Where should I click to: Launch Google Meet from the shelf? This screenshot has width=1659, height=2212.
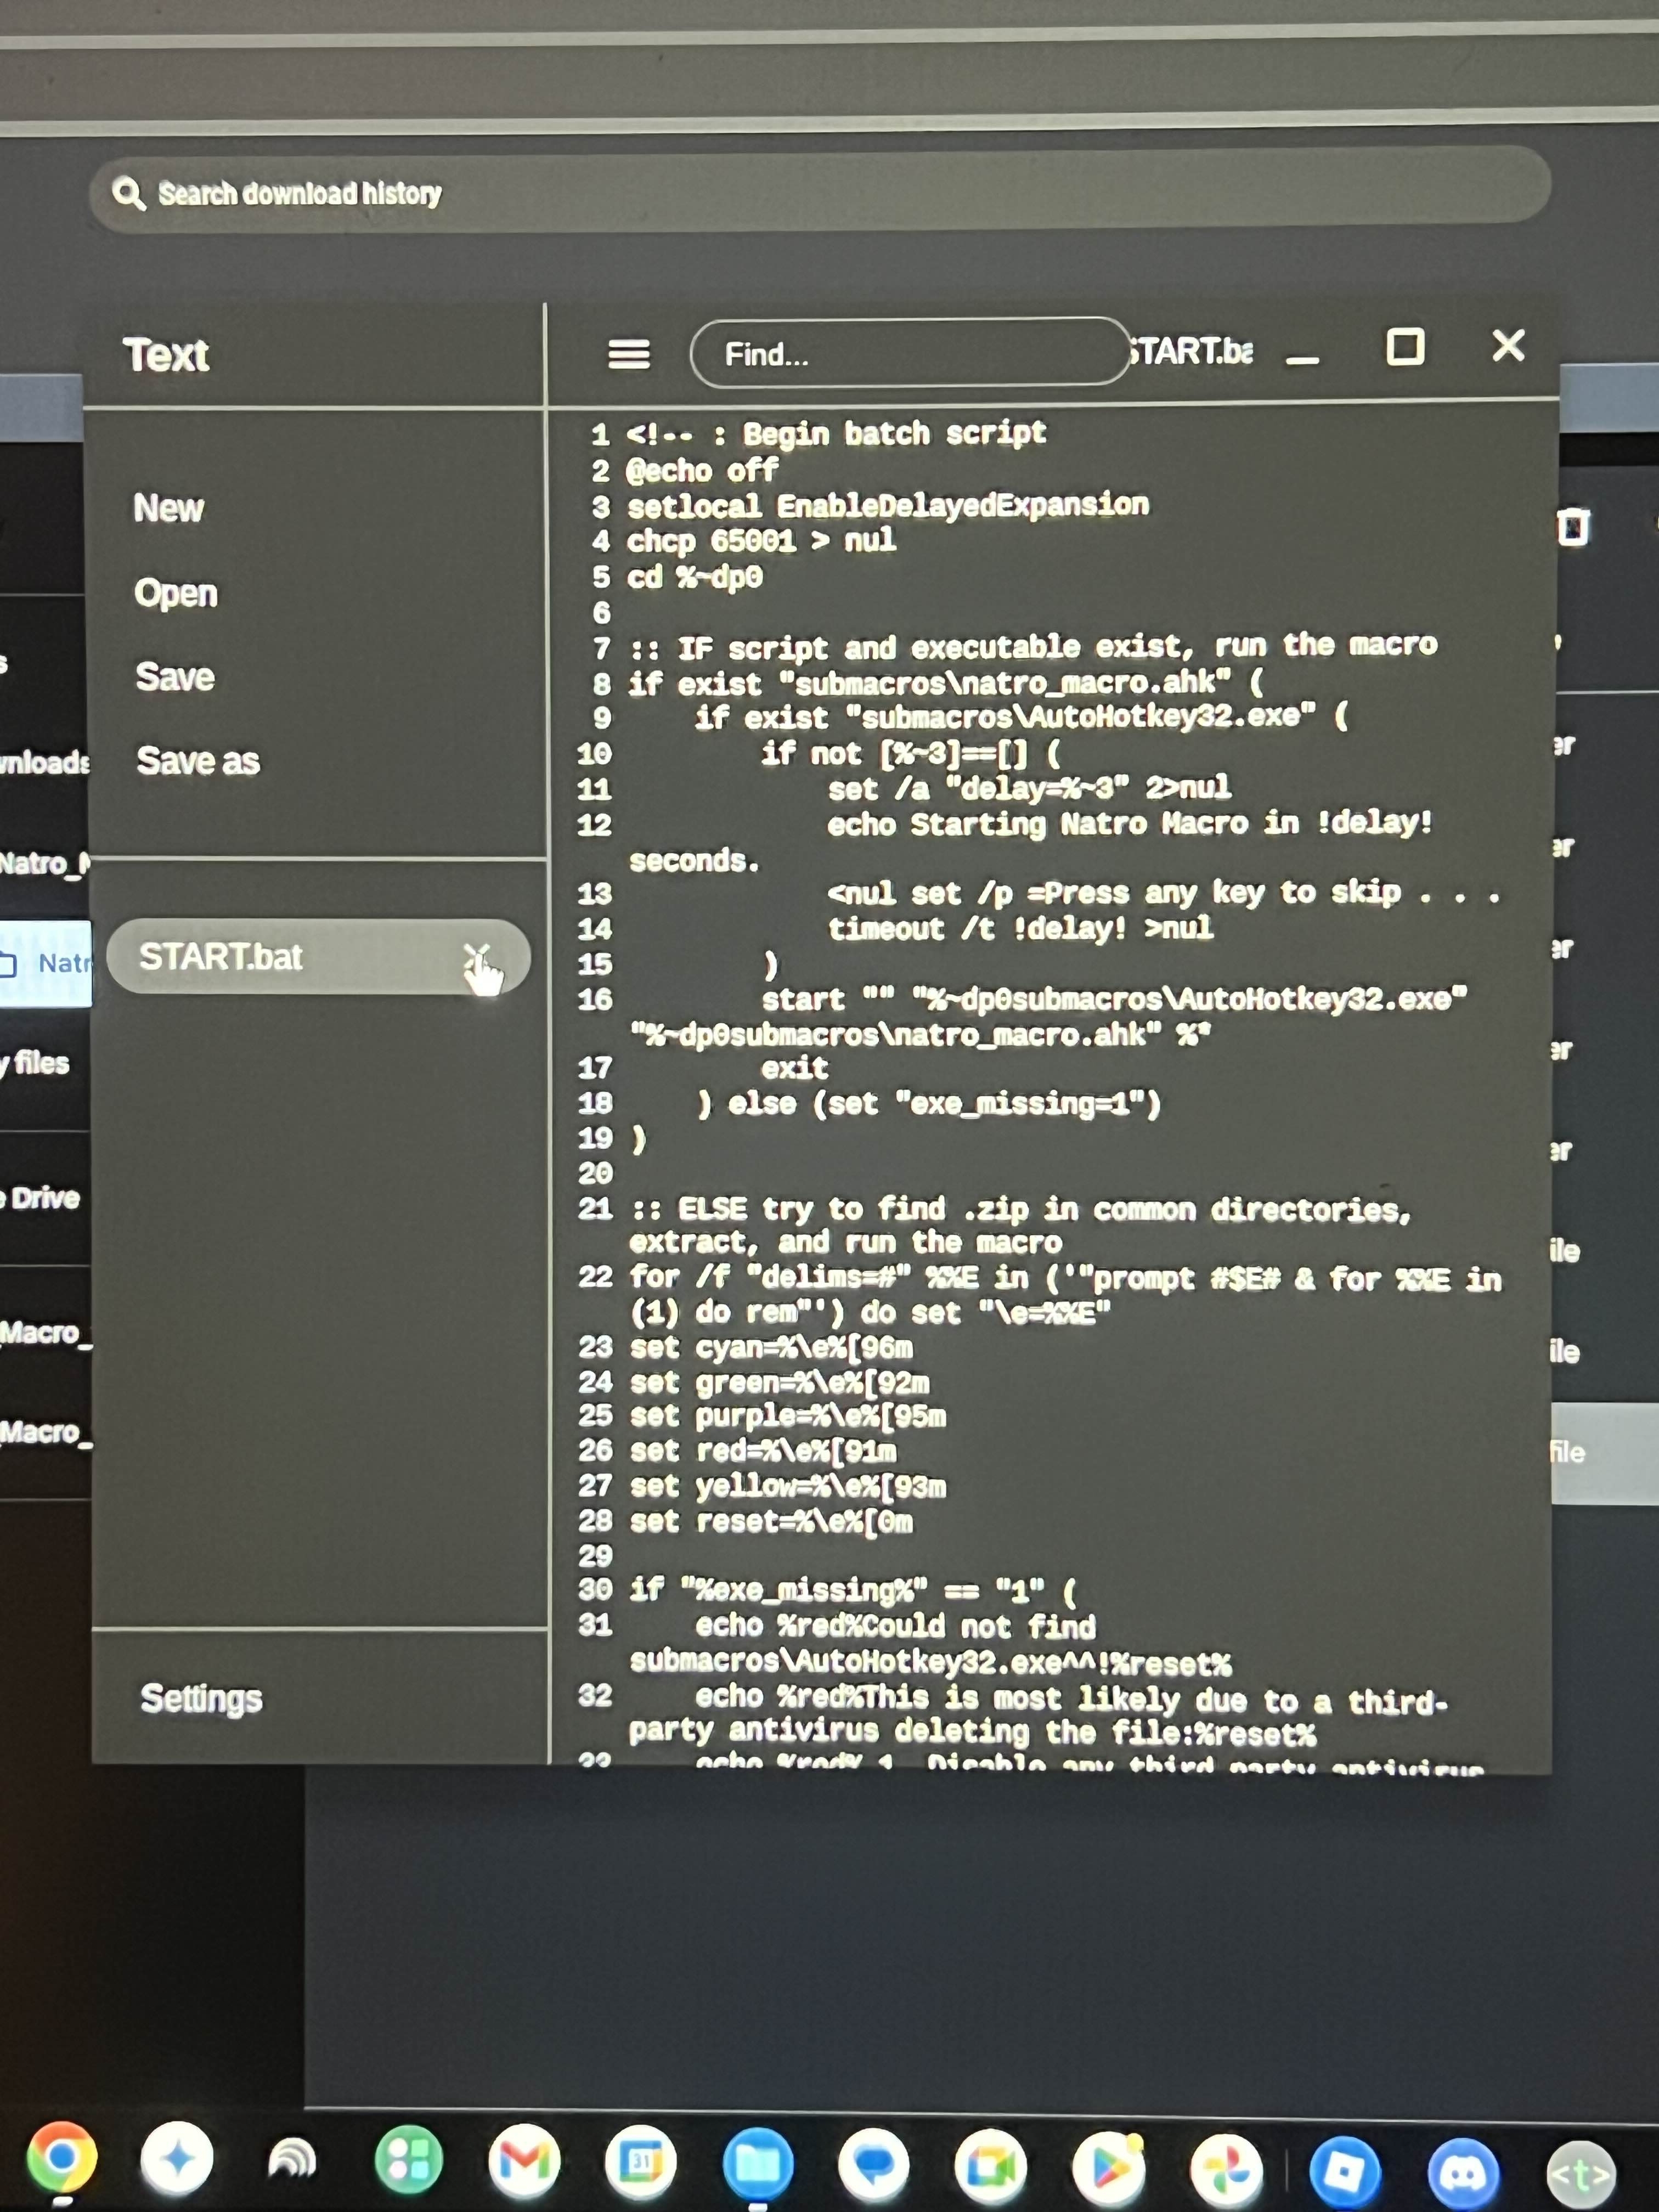point(990,2165)
